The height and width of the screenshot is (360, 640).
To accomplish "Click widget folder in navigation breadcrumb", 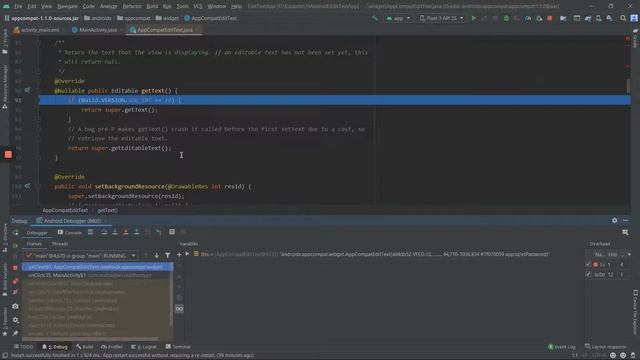I will (167, 18).
